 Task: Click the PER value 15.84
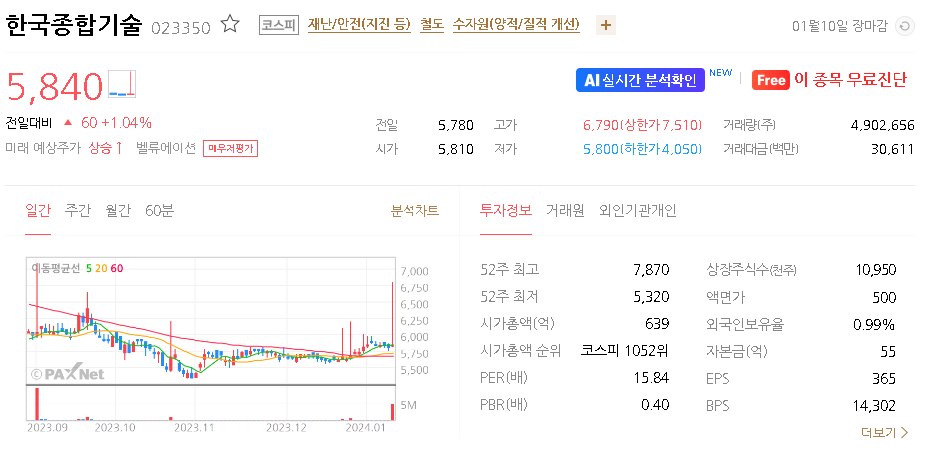(653, 378)
